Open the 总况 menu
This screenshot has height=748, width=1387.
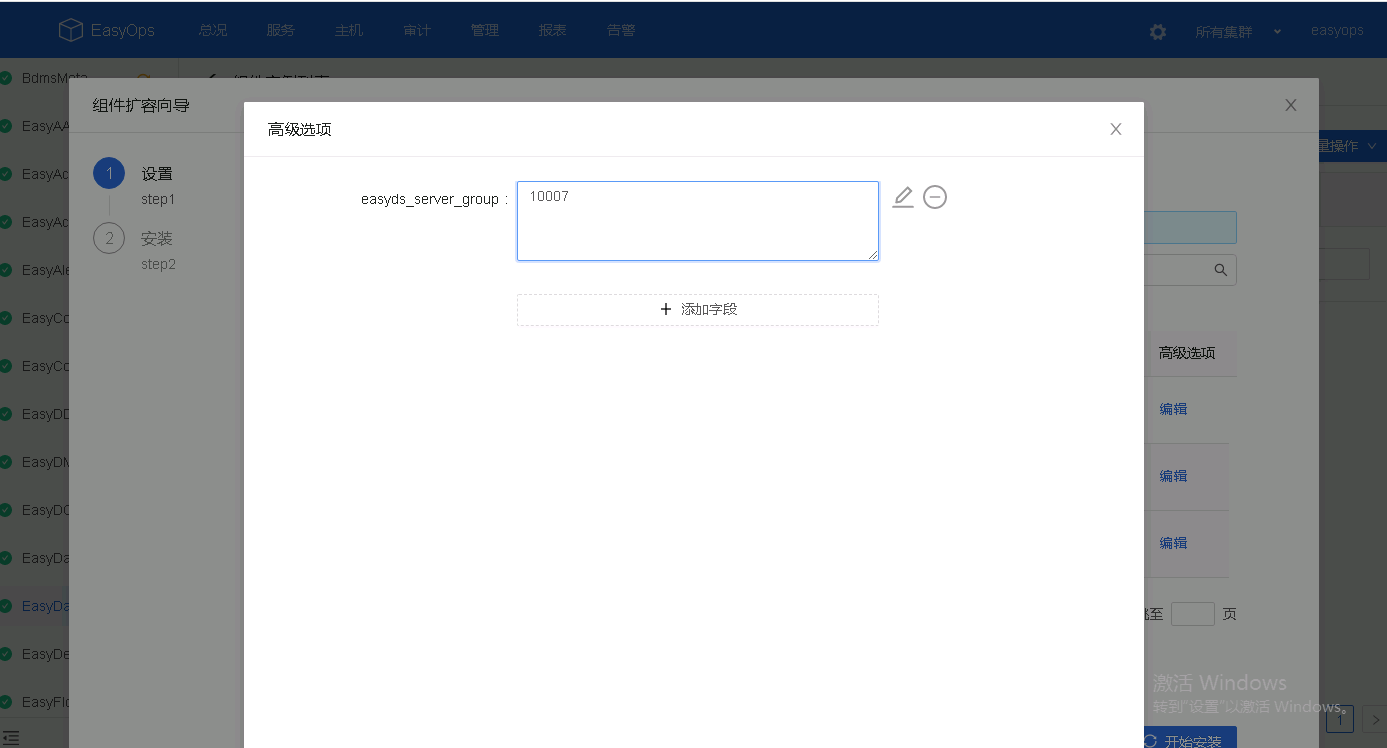[x=213, y=30]
